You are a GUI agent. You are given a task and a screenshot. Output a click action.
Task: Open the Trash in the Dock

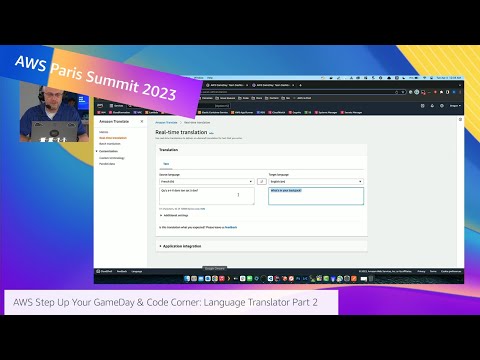(371, 278)
